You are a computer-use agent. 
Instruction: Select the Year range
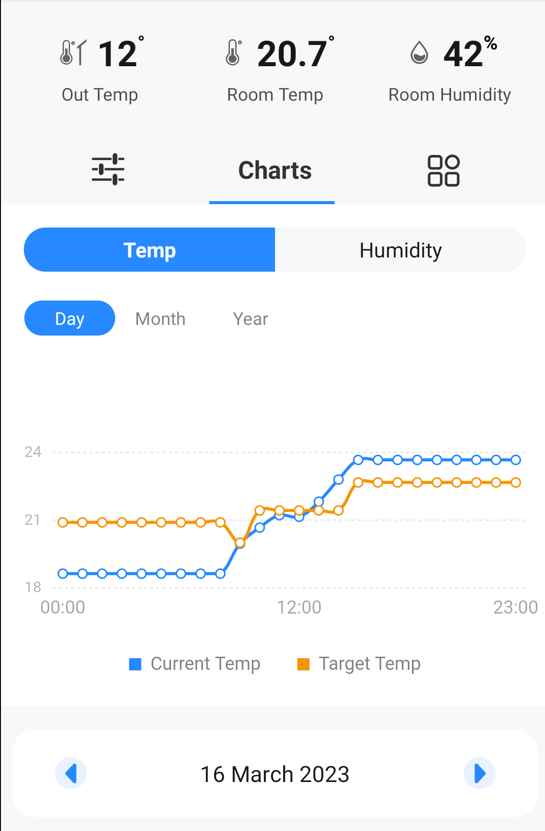[x=250, y=319]
